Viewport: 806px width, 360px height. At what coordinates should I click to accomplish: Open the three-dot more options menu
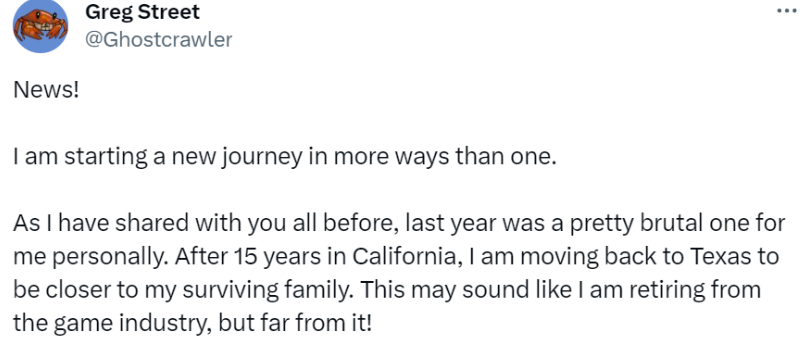click(x=786, y=11)
